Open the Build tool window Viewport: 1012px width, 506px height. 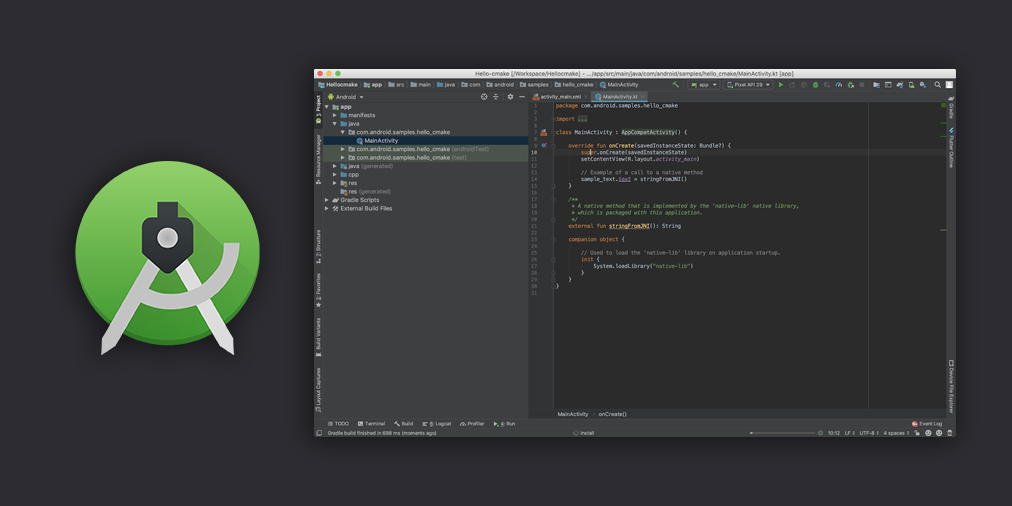(x=403, y=424)
